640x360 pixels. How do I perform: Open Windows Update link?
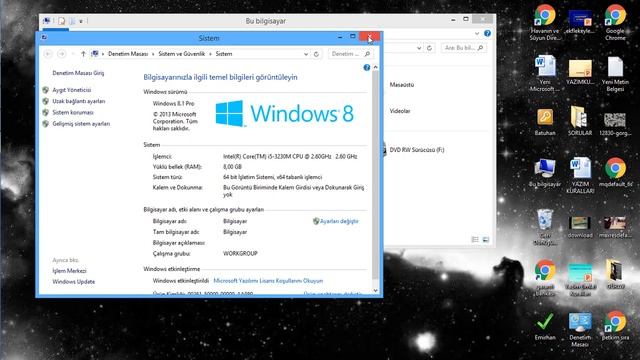(73, 282)
